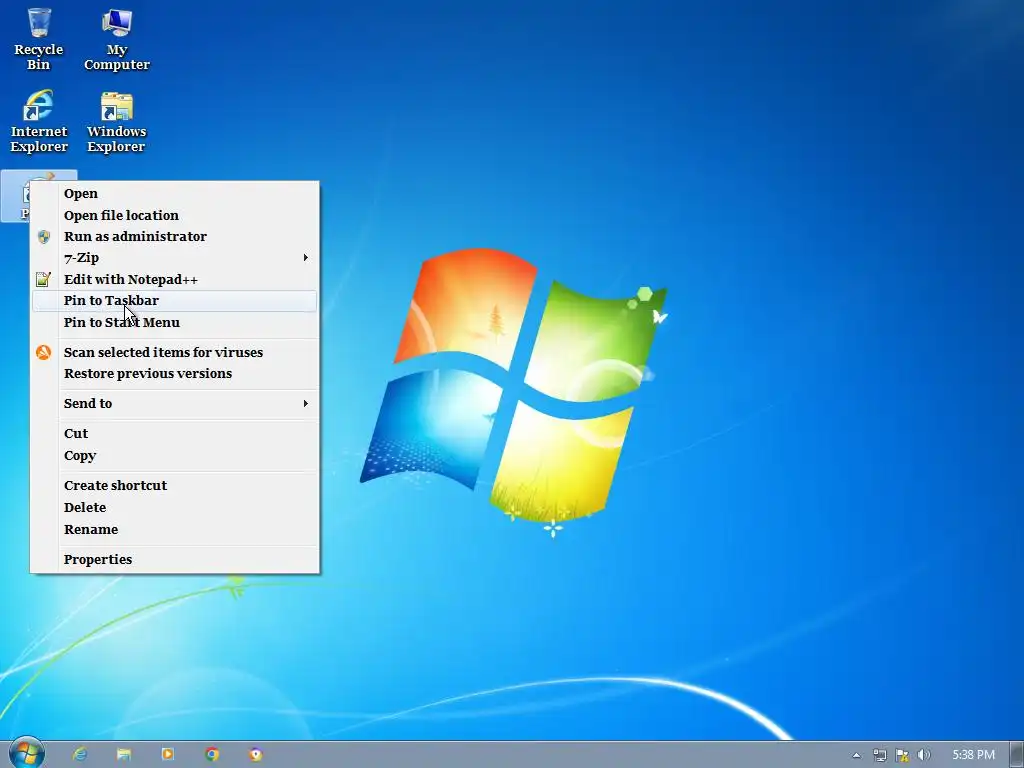Select Pin to Start Menu

(x=174, y=322)
